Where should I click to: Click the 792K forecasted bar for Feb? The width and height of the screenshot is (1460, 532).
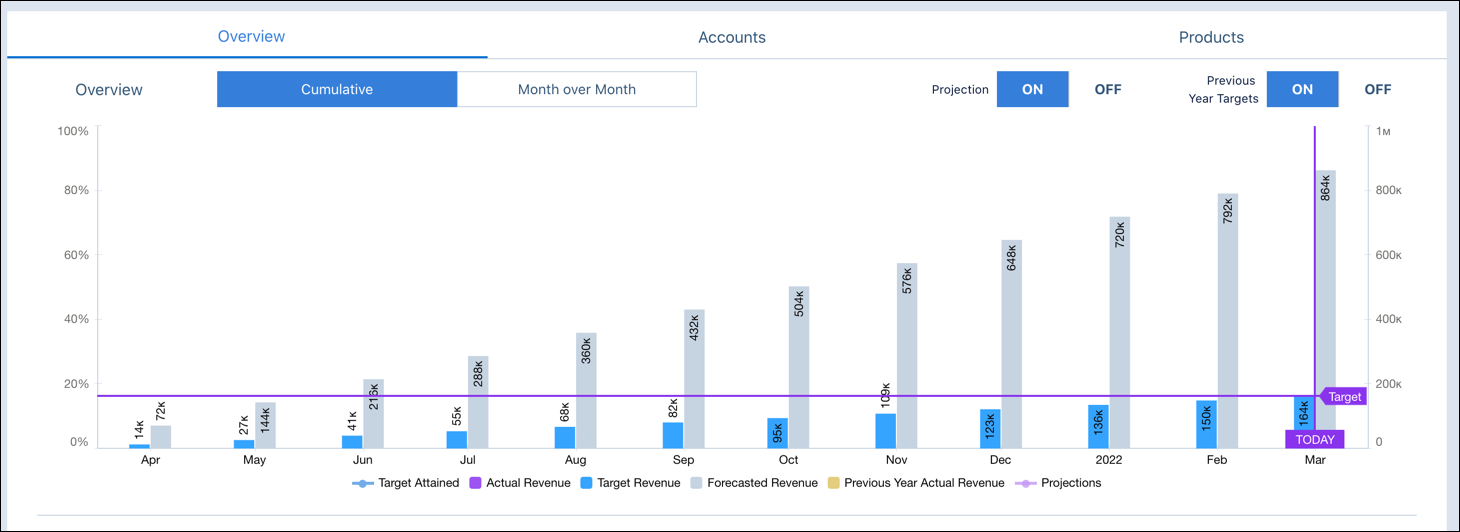(1228, 321)
